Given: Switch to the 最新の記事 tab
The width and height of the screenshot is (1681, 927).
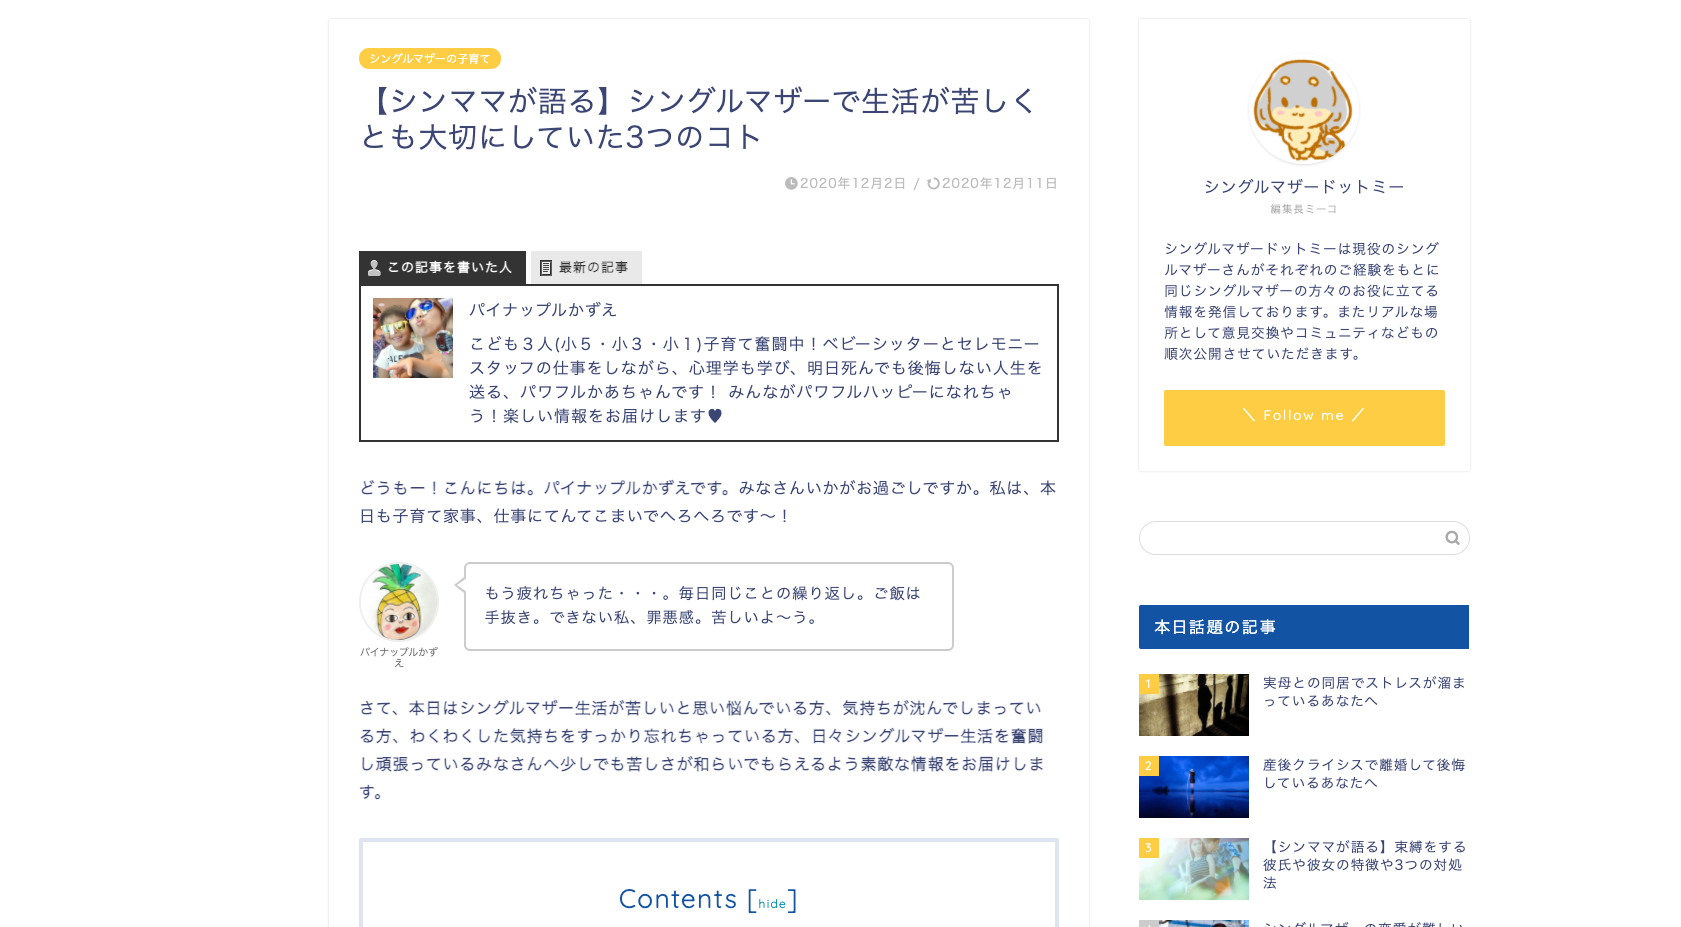Looking at the screenshot, I should 586,268.
